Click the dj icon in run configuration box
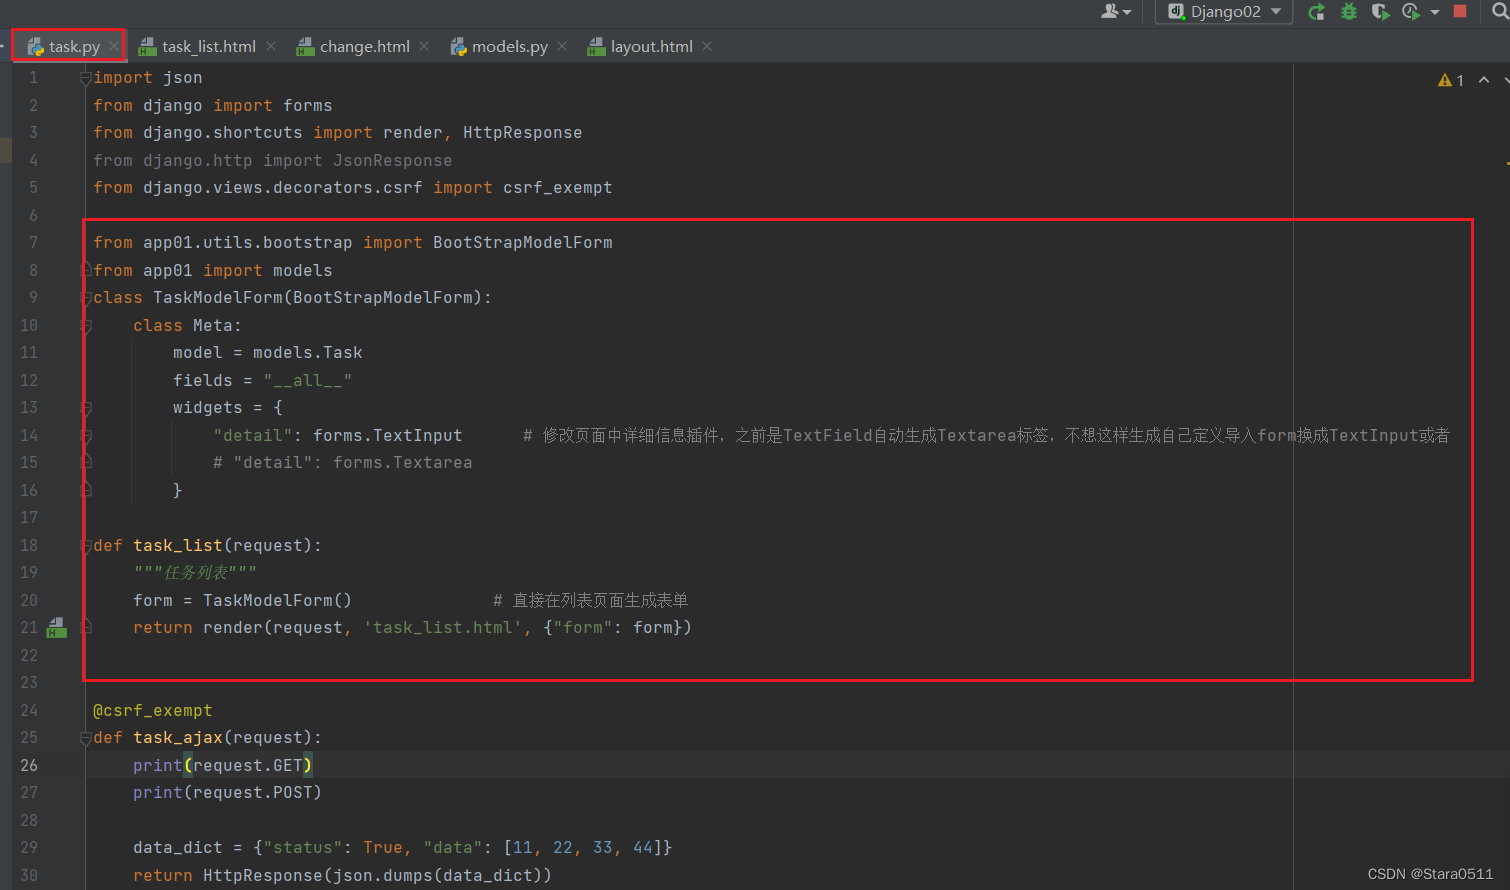Image resolution: width=1510 pixels, height=890 pixels. [1176, 12]
